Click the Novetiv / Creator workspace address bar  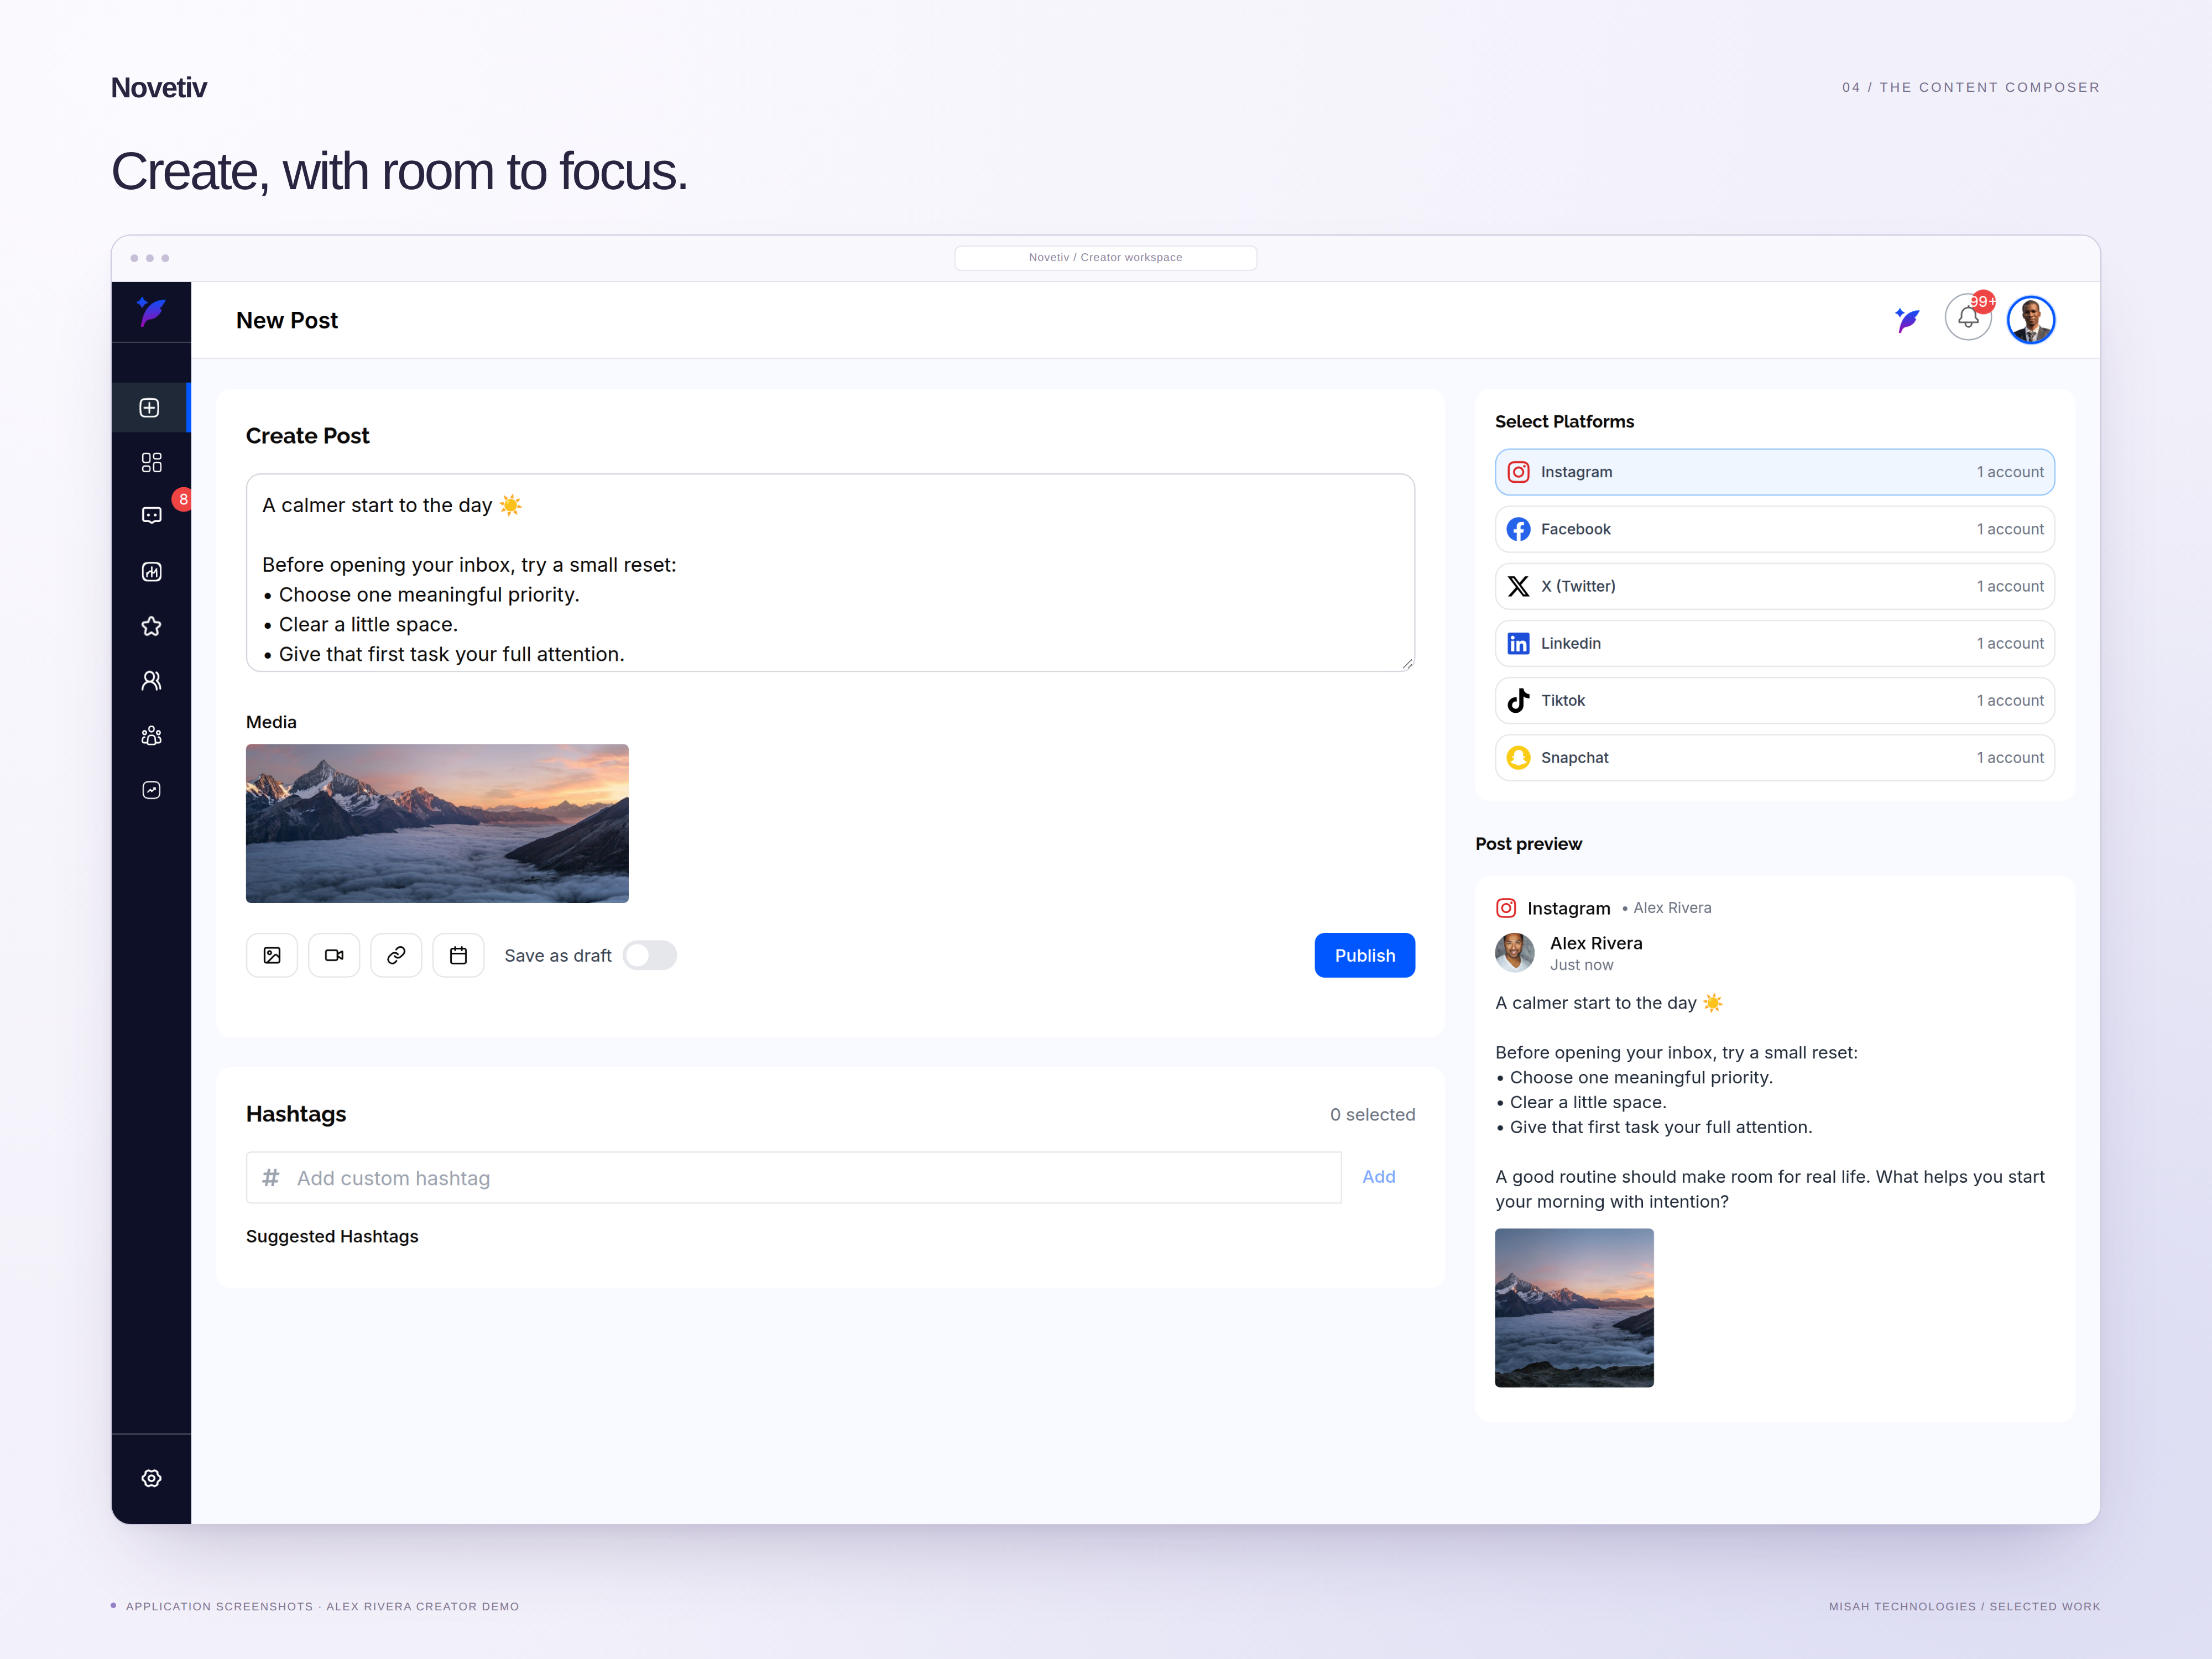(x=1105, y=257)
